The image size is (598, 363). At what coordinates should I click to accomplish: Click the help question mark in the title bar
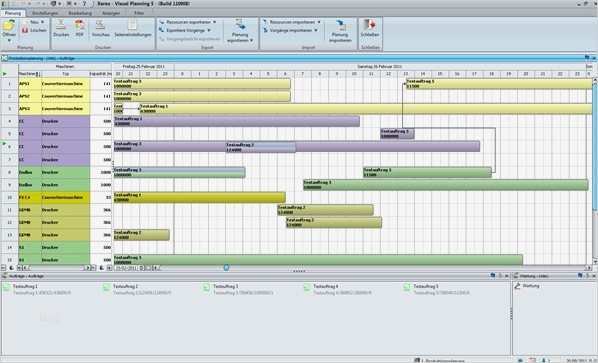click(85, 3)
